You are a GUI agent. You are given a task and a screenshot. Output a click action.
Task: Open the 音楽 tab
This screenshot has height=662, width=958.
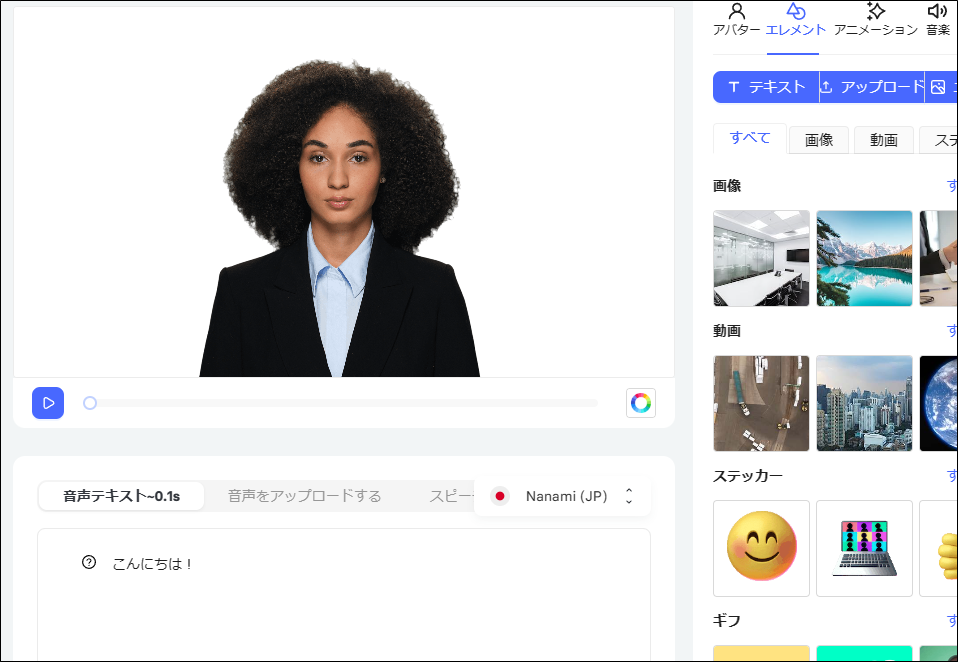[x=938, y=20]
